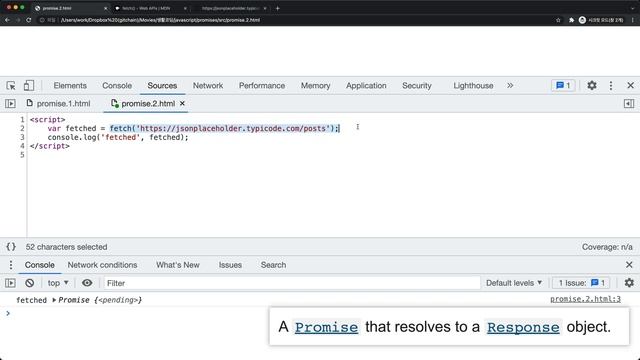Screen dimensions: 640x360
Task: Open the Network panel tab
Action: point(208,86)
